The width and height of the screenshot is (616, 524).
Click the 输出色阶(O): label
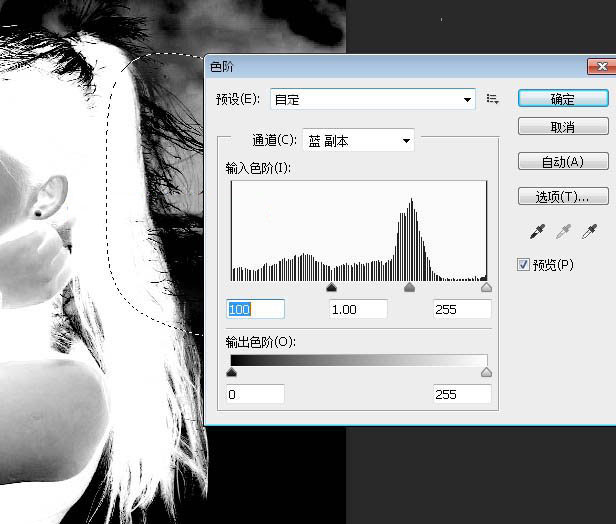point(260,342)
